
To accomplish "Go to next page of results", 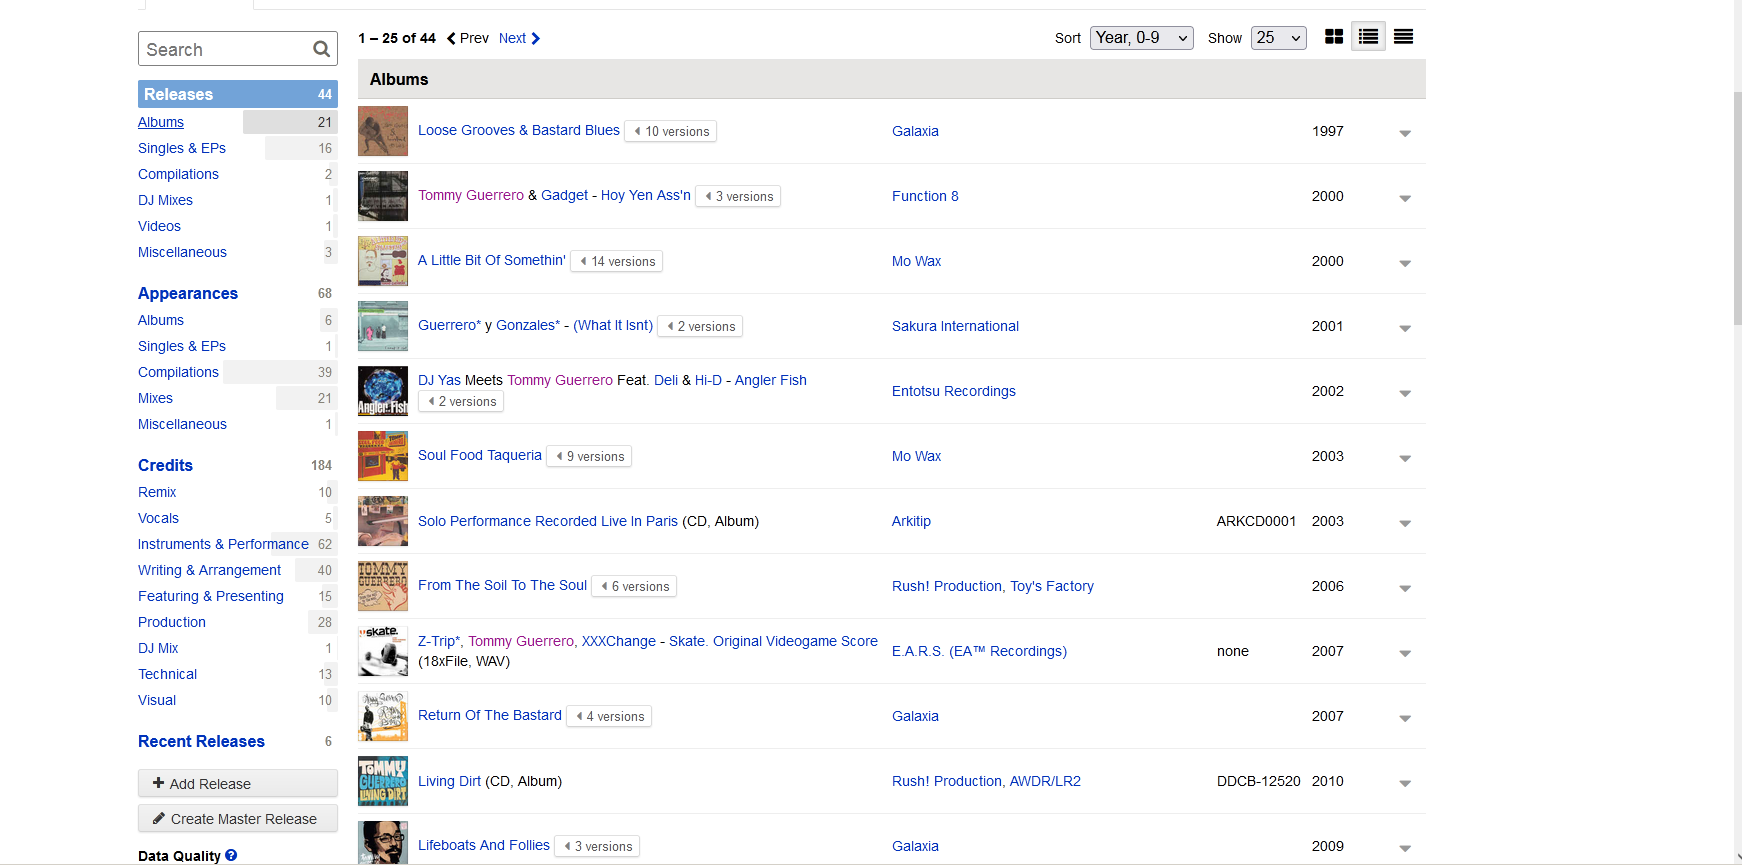I will 520,38.
